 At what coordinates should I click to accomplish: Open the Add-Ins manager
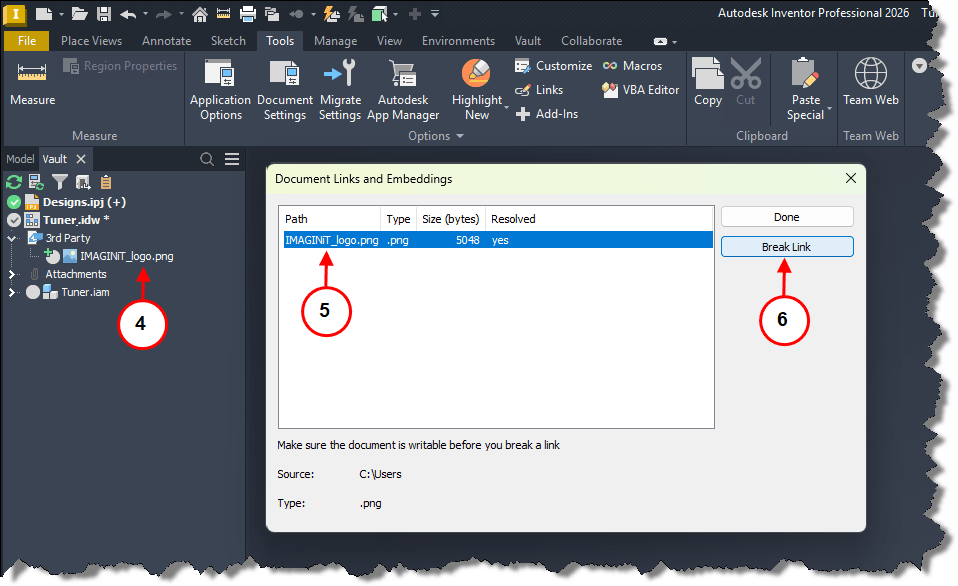(547, 114)
